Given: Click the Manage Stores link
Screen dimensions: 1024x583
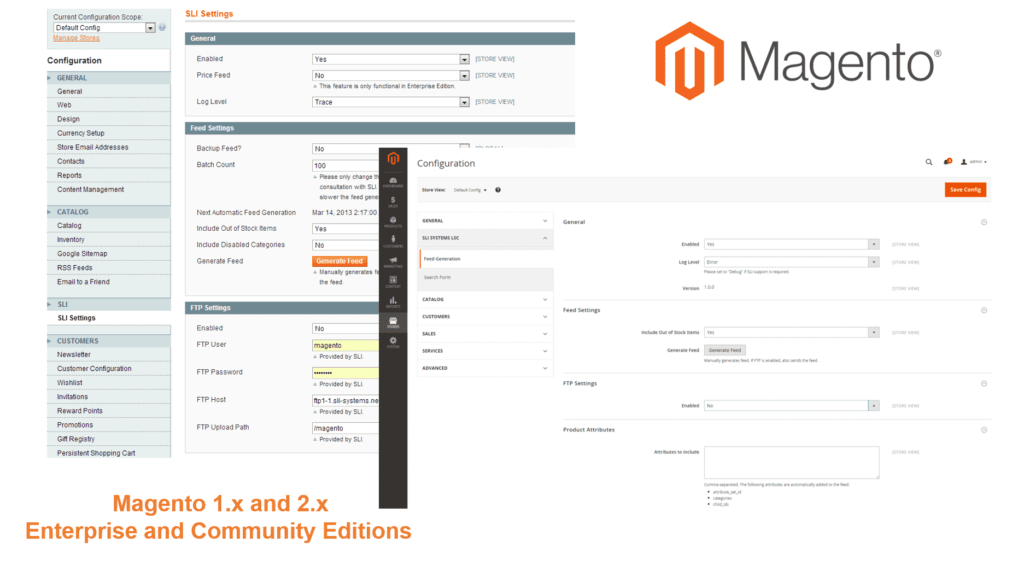Looking at the screenshot, I should [76, 38].
